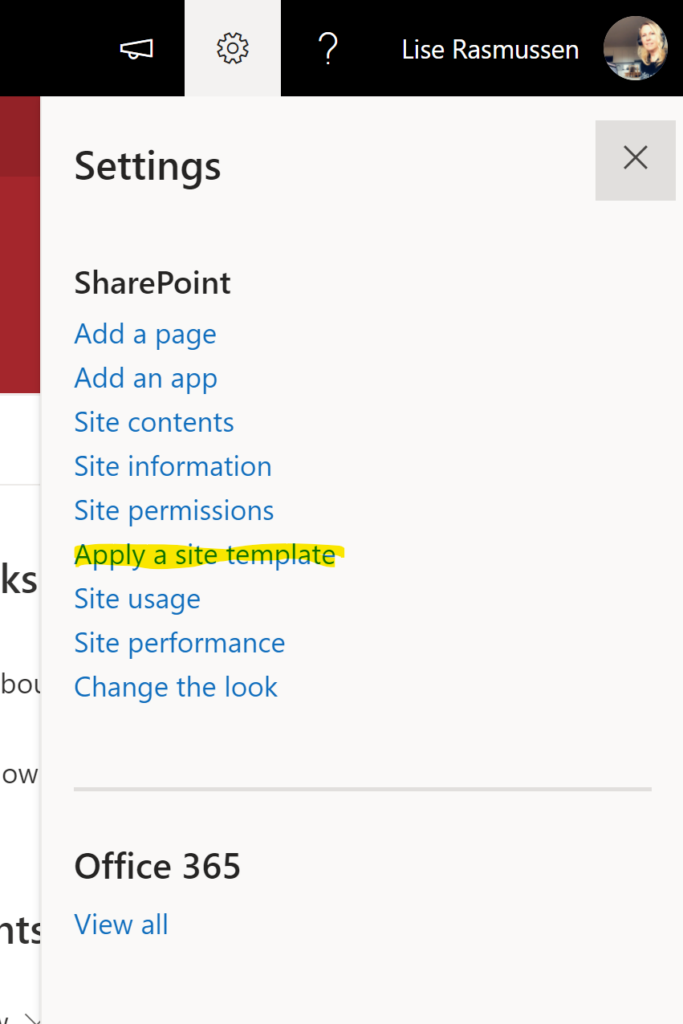Click the Office 365 section heading
Image resolution: width=683 pixels, height=1024 pixels.
[157, 867]
